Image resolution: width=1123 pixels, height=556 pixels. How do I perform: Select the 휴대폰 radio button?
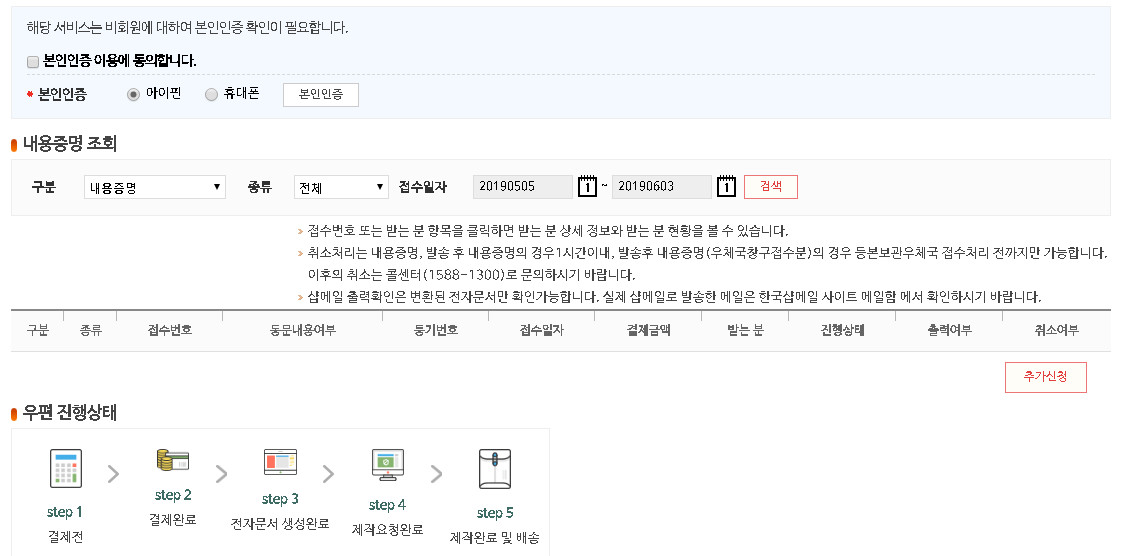tap(211, 95)
